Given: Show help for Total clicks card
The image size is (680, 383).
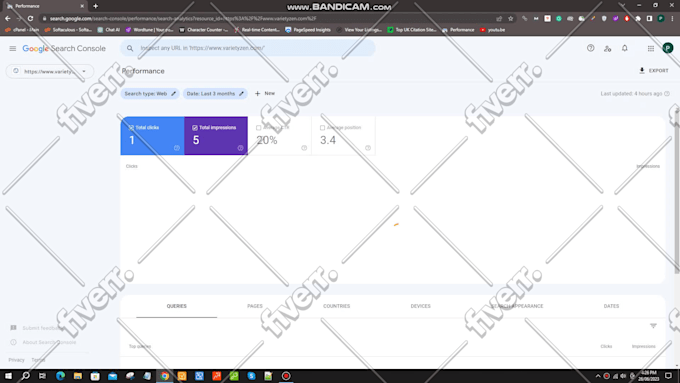Looking at the screenshot, I should (x=177, y=148).
